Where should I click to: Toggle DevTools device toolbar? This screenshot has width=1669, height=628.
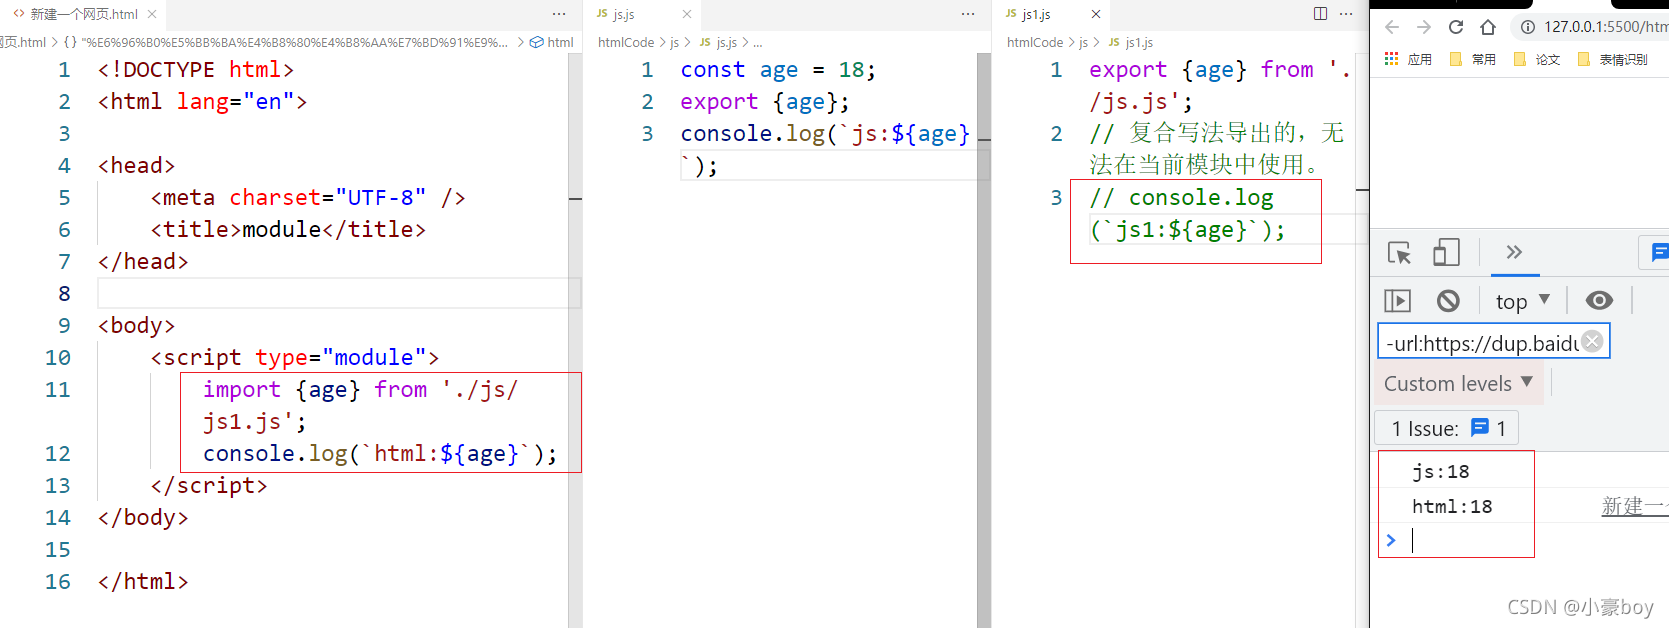tap(1446, 252)
